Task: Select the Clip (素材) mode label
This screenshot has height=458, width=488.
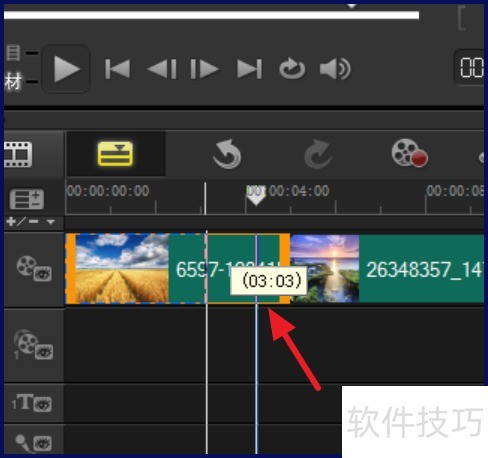Action: pos(13,81)
